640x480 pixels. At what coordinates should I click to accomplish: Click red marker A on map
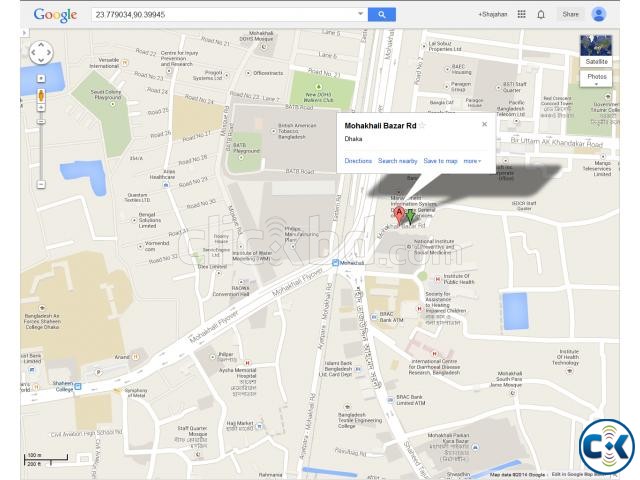(x=399, y=215)
